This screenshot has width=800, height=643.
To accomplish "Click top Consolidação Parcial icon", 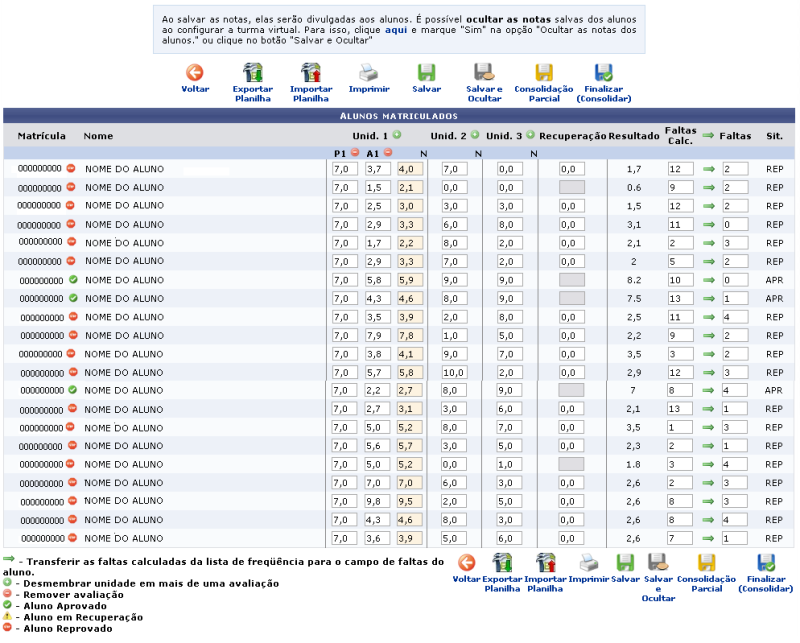I will pyautogui.click(x=544, y=72).
